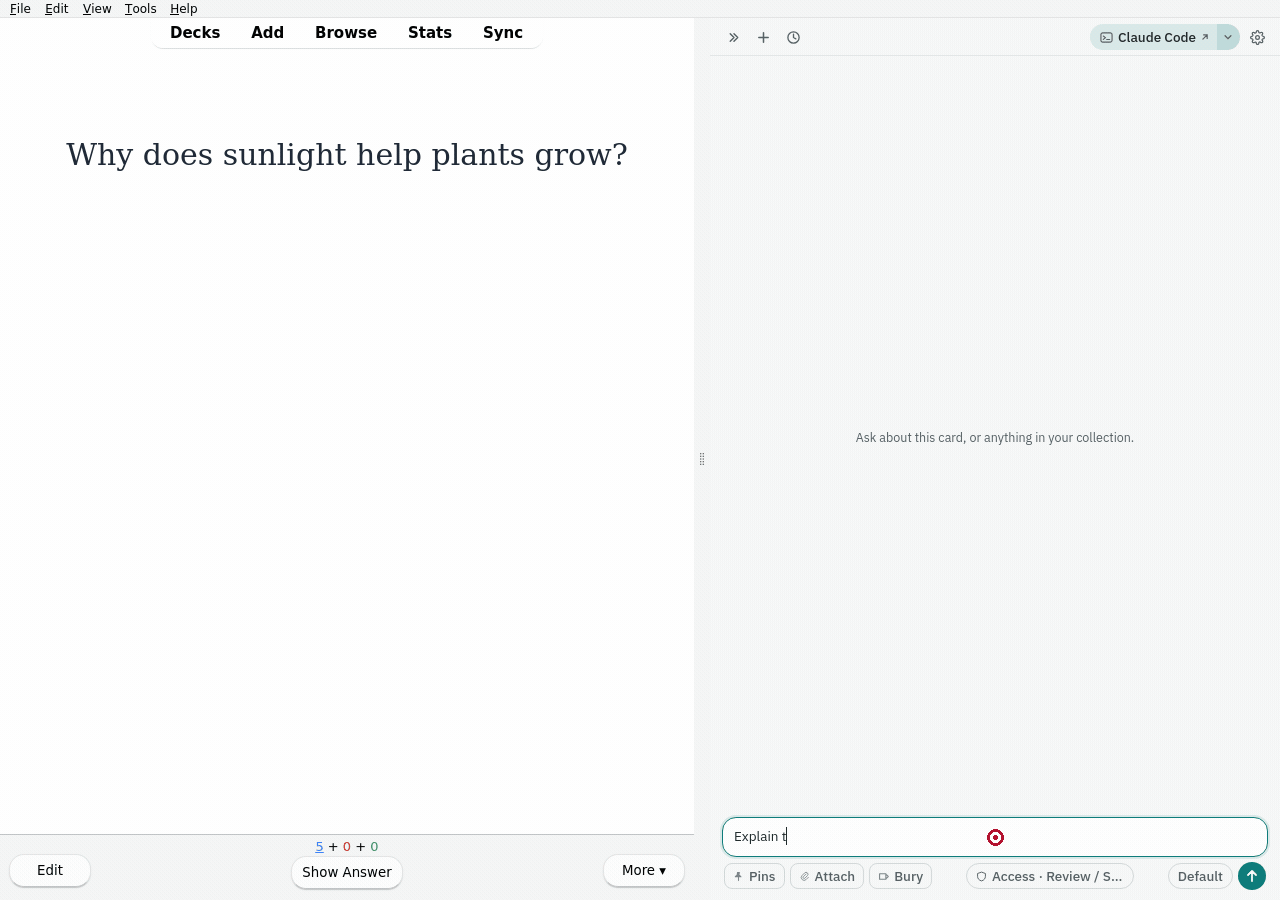Image resolution: width=1280 pixels, height=900 pixels.
Task: Click the red learning count "0"
Action: (347, 847)
